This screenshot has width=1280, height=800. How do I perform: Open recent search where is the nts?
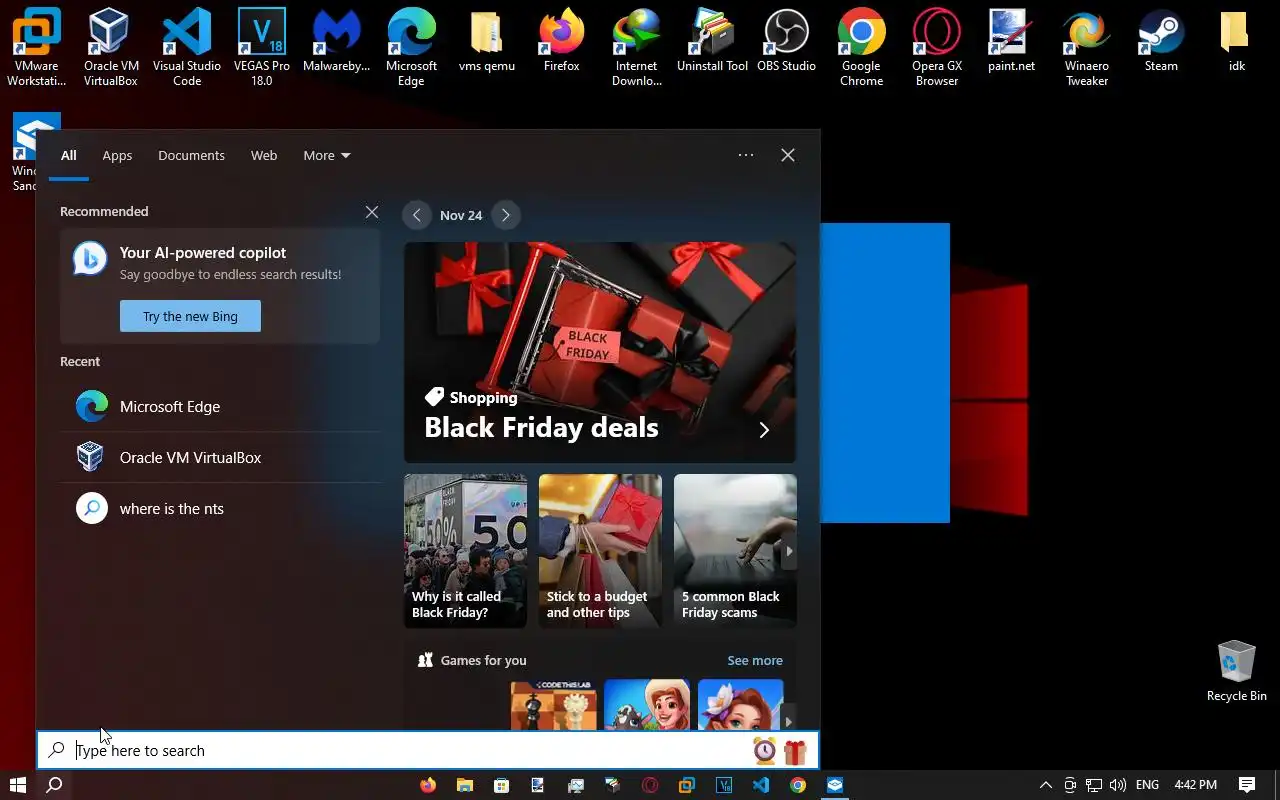tap(220, 508)
